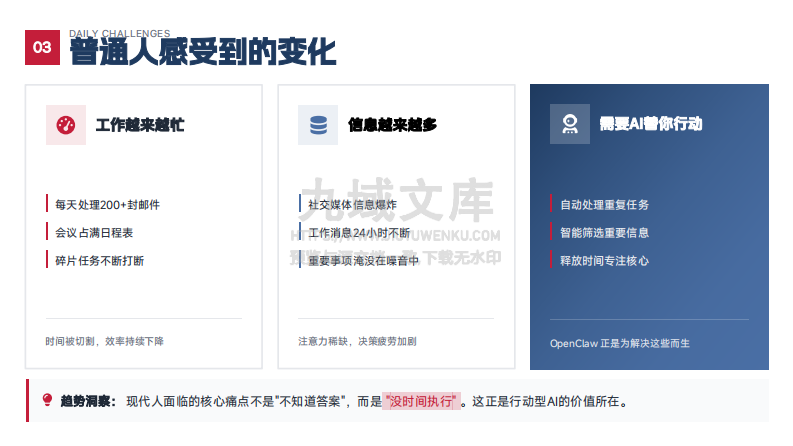Image resolution: width=793 pixels, height=446 pixels.
Task: Click the slide title 普通人感受到的变化
Action: pyautogui.click(x=202, y=52)
